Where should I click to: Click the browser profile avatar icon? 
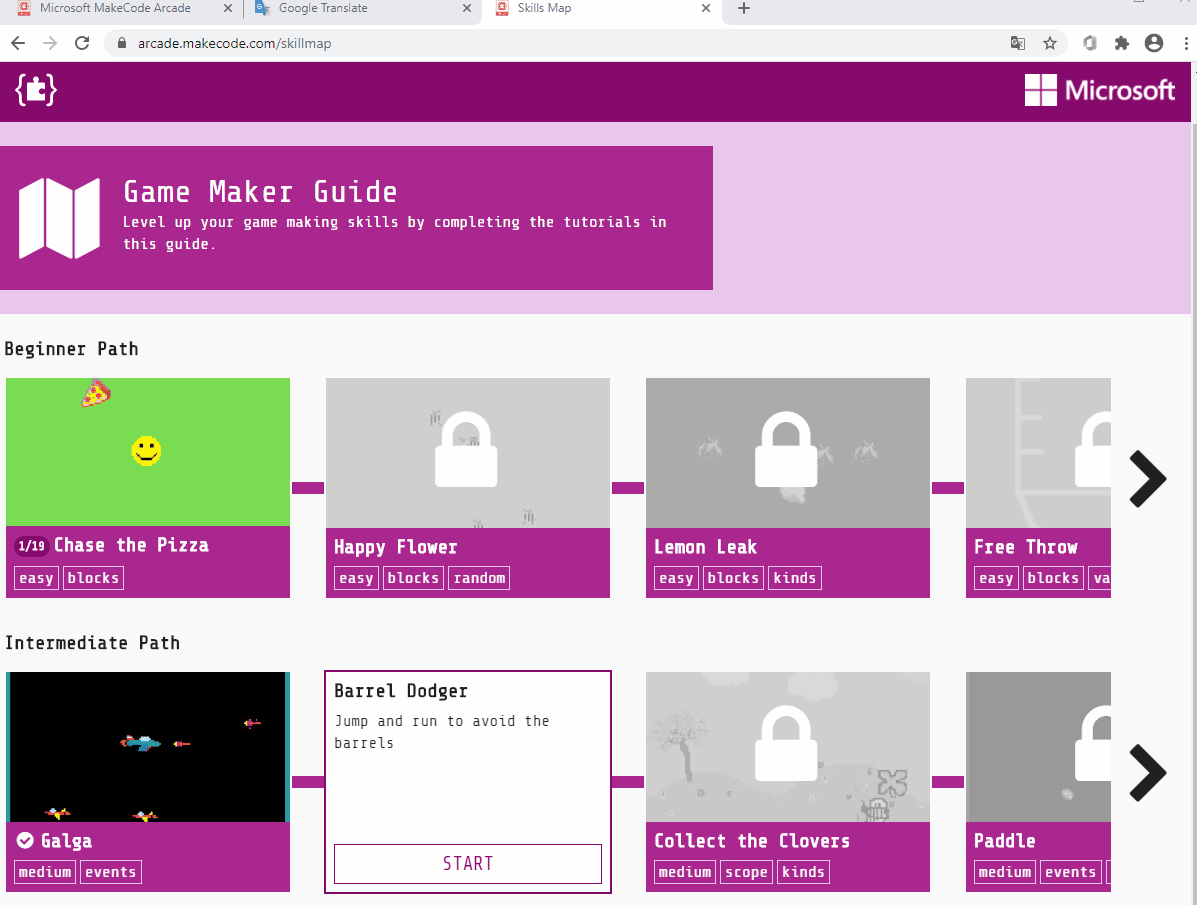click(1154, 43)
